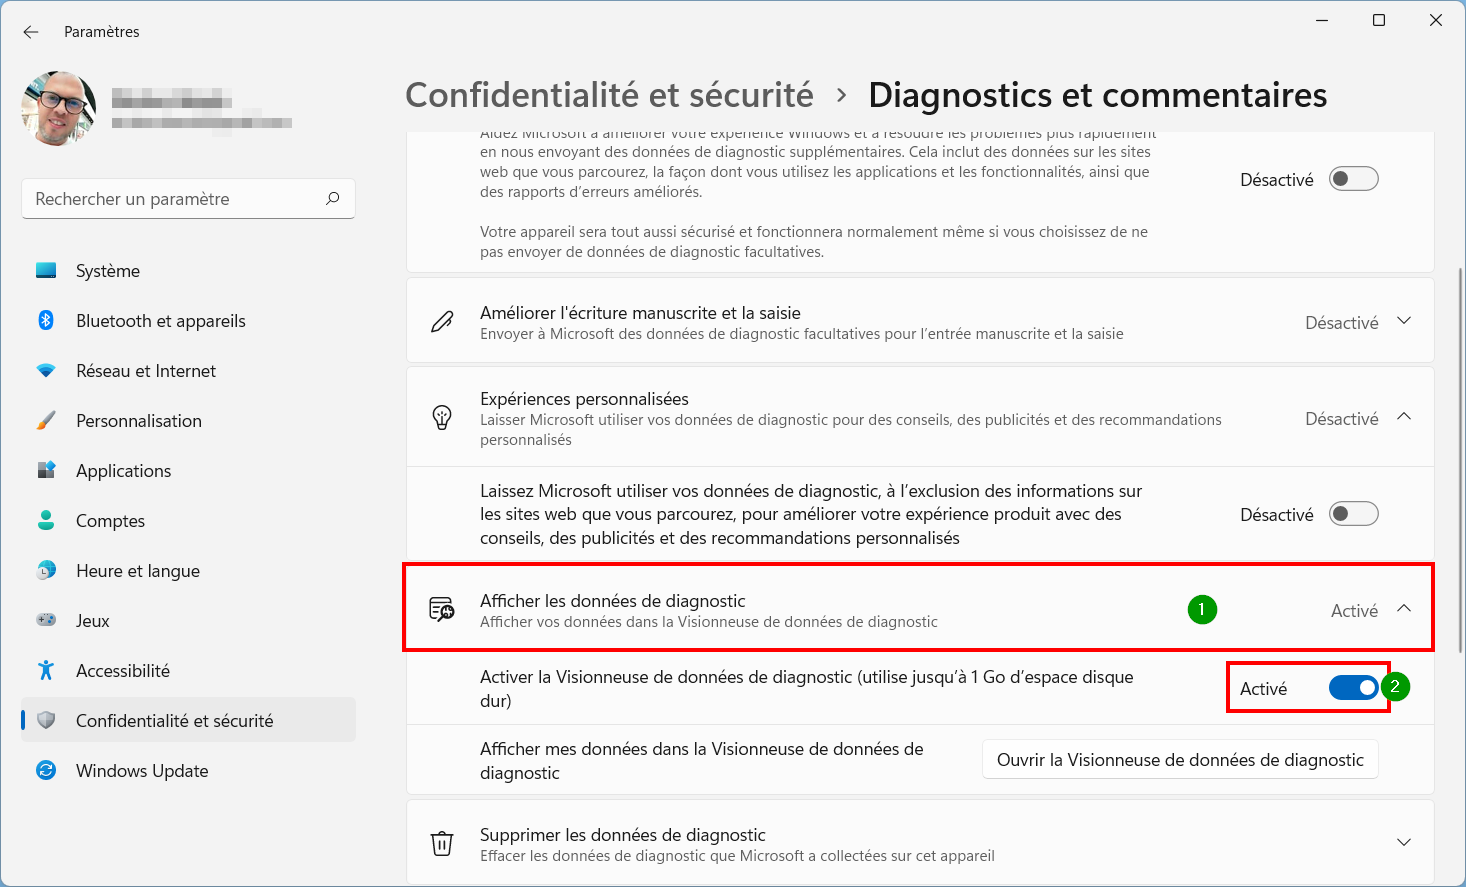Screen dimensions: 1466x887
Task: Open the Windows Update icon
Action: coord(46,770)
